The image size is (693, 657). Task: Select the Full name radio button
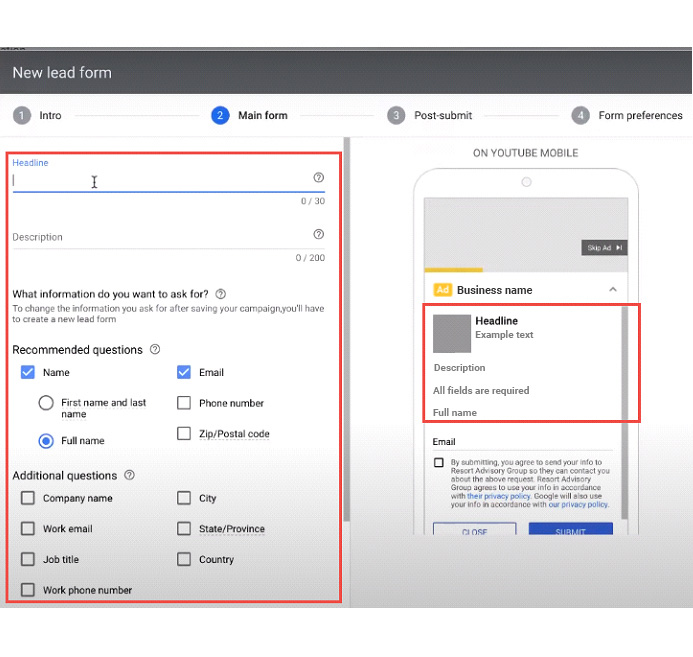(46, 441)
